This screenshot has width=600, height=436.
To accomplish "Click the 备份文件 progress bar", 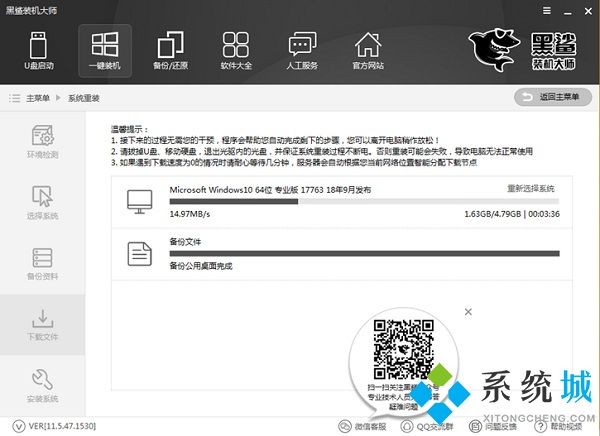I will 364,253.
